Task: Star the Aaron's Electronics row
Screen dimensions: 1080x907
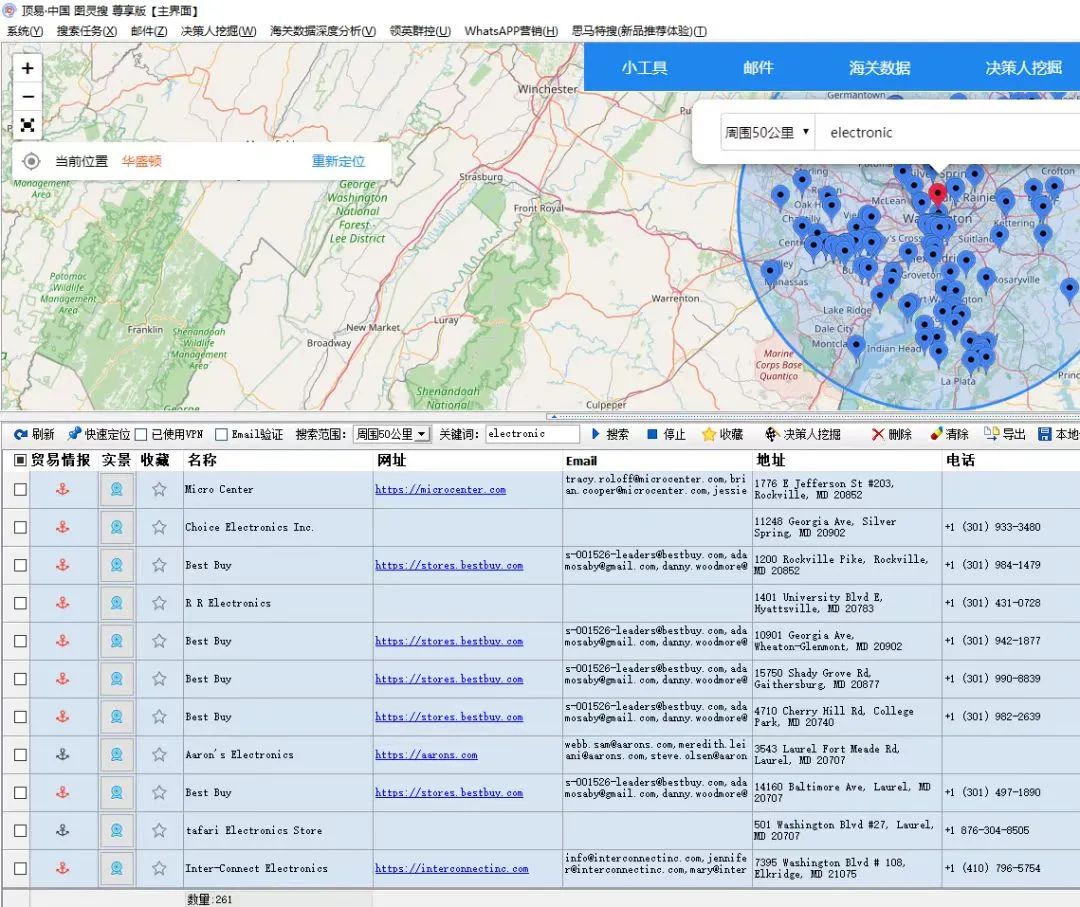Action: (x=159, y=754)
